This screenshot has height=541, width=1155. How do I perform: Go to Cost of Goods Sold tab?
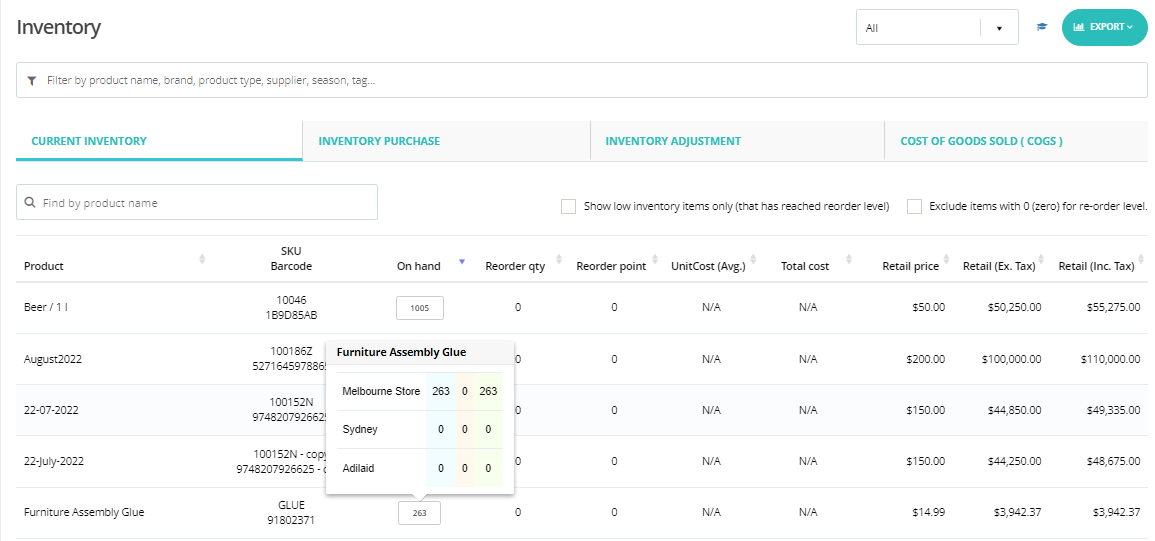tap(981, 141)
